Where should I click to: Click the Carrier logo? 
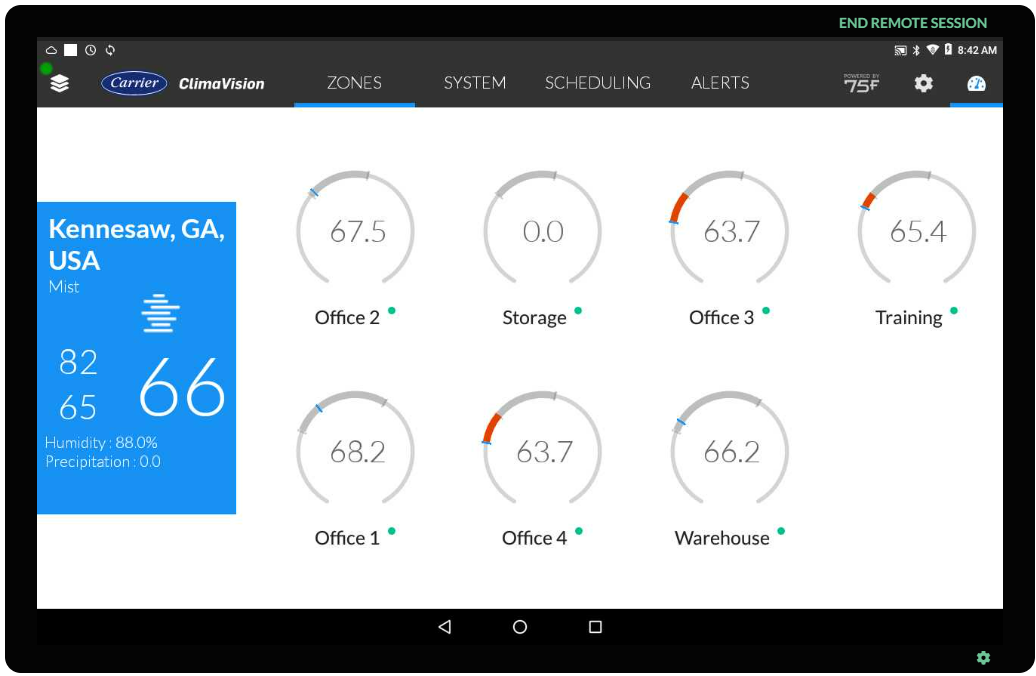(134, 83)
